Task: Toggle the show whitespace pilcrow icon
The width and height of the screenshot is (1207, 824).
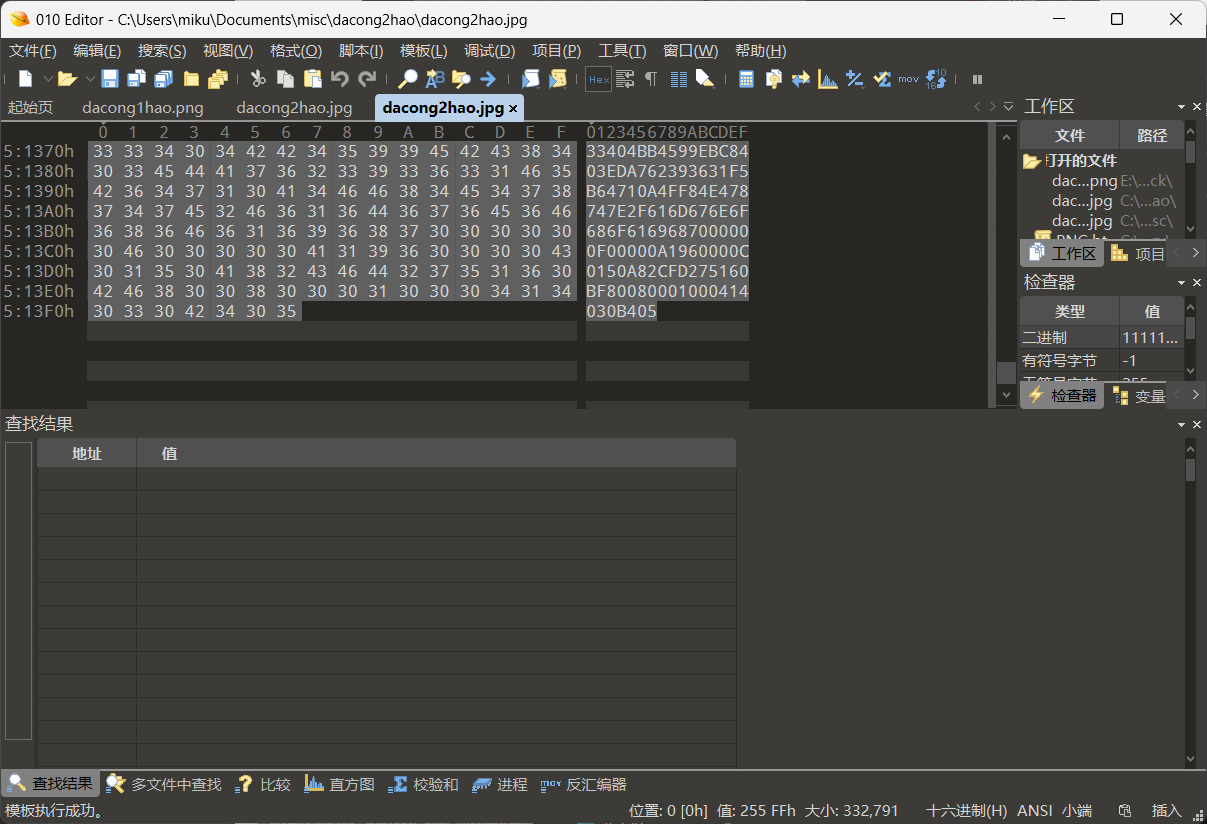Action: click(x=651, y=79)
